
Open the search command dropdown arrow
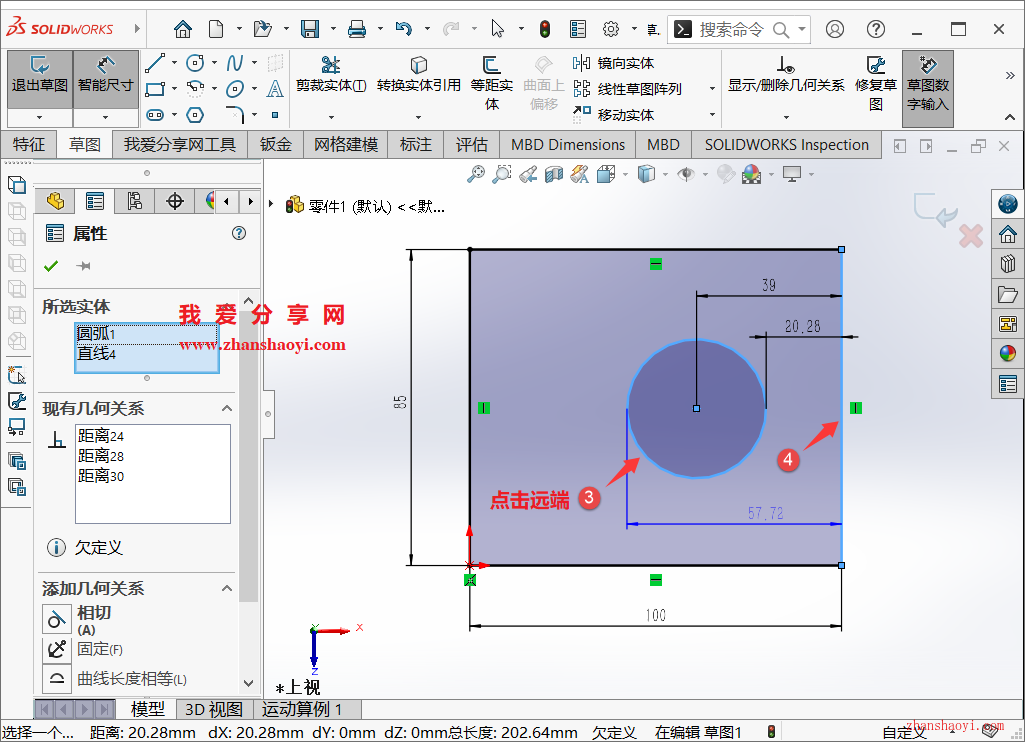pyautogui.click(x=802, y=29)
